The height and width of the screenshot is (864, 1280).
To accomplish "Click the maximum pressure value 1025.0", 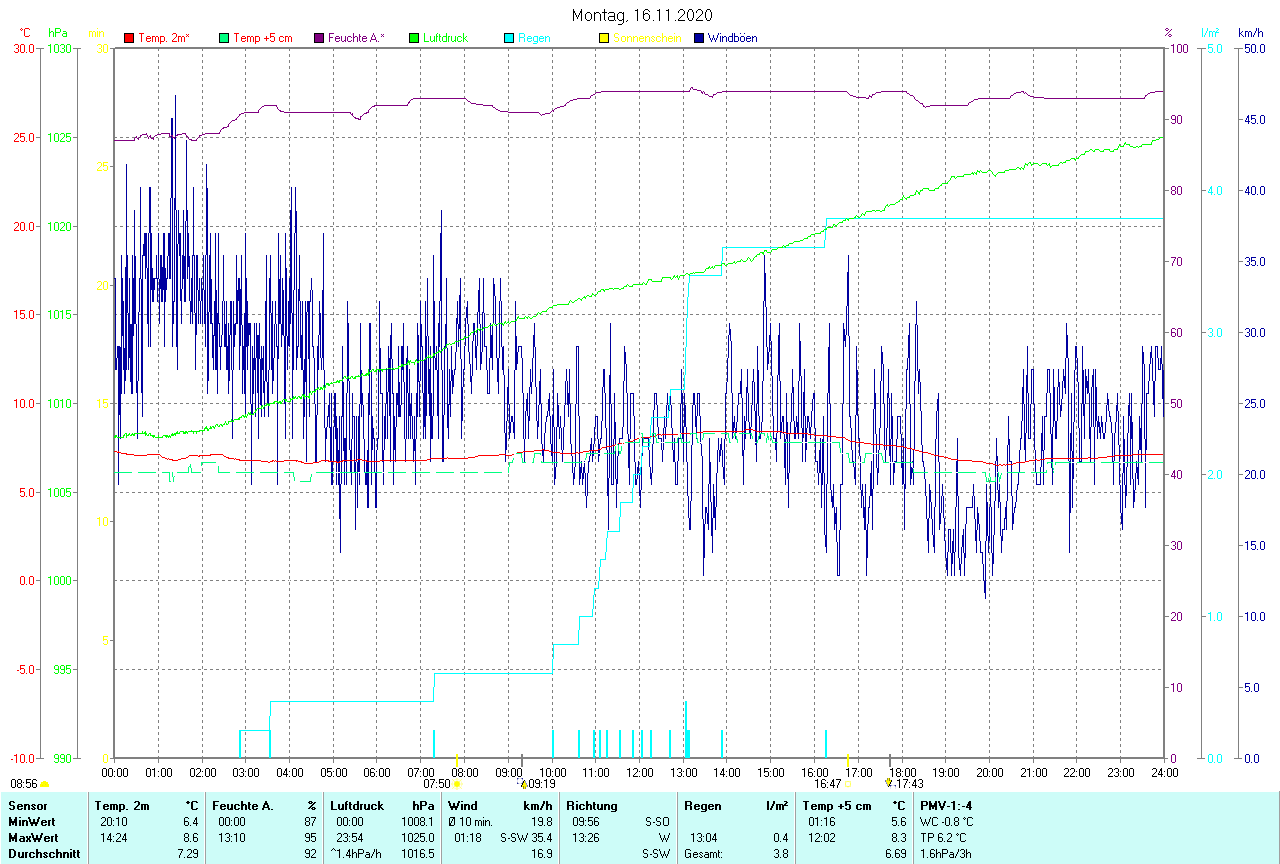I will (x=416, y=837).
